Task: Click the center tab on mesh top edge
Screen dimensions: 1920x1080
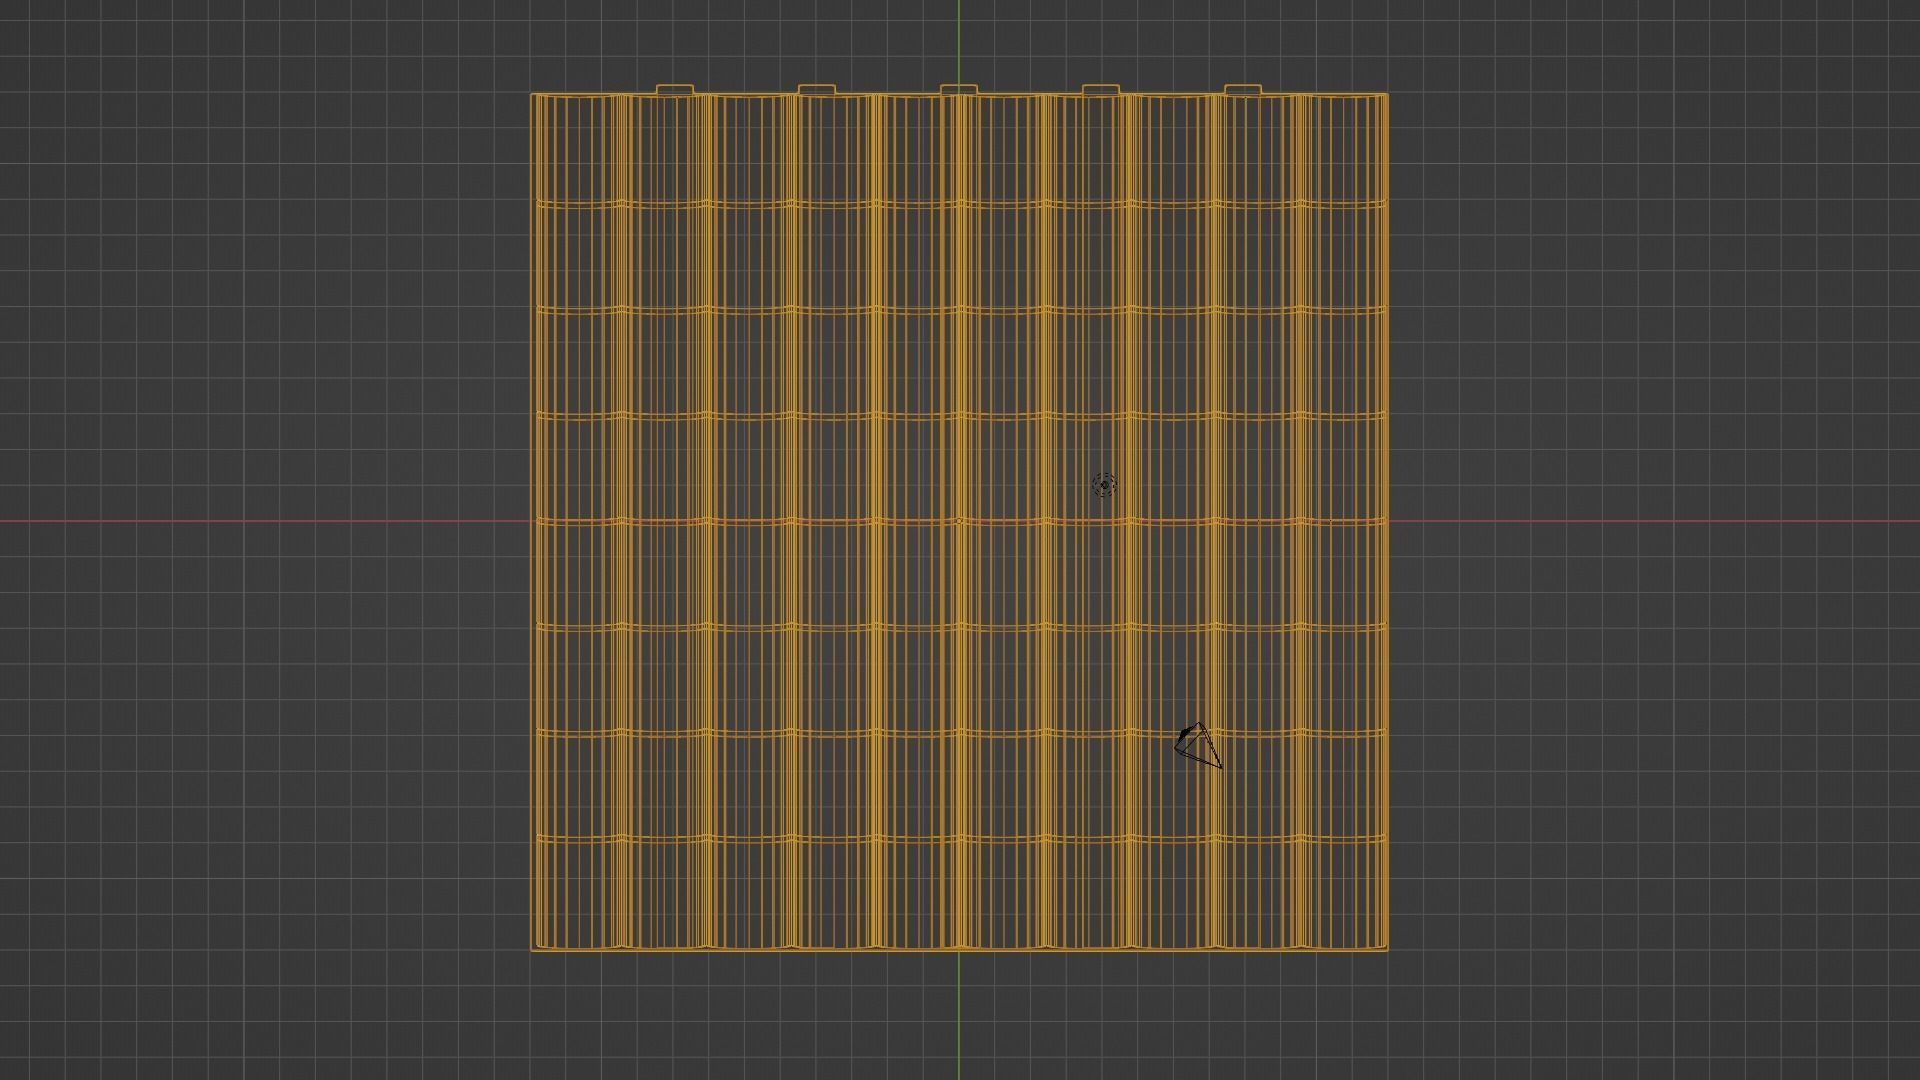Action: 959,90
